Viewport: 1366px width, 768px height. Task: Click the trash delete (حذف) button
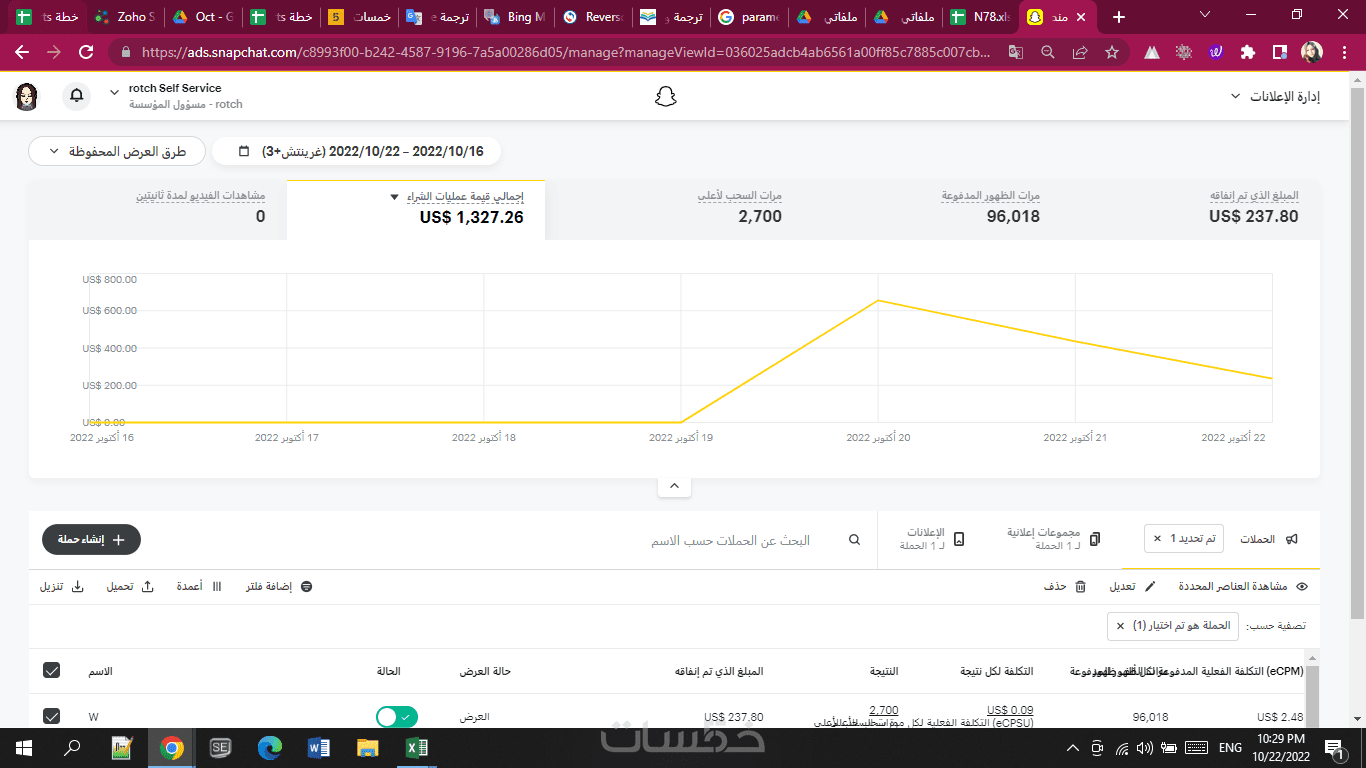1065,586
